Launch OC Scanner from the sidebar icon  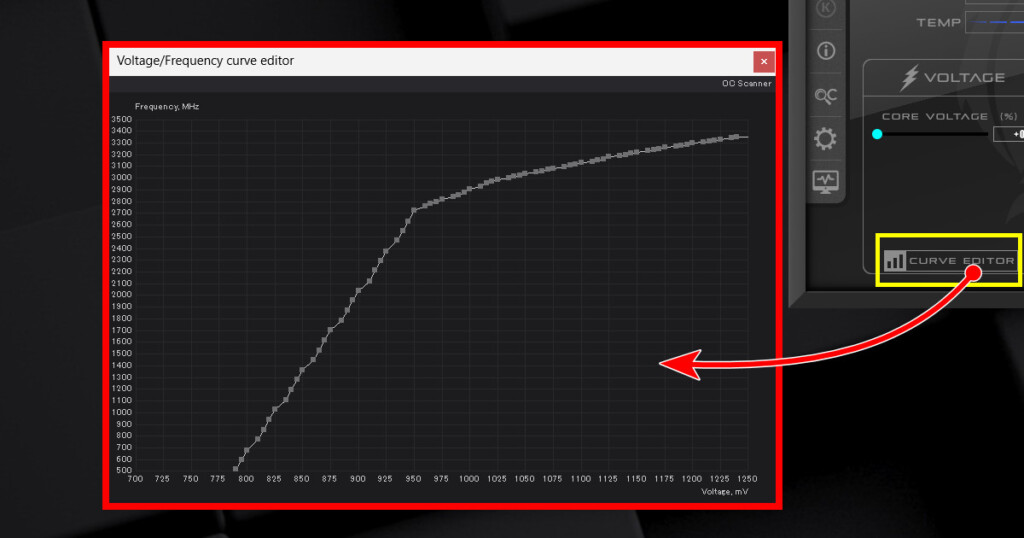click(826, 95)
